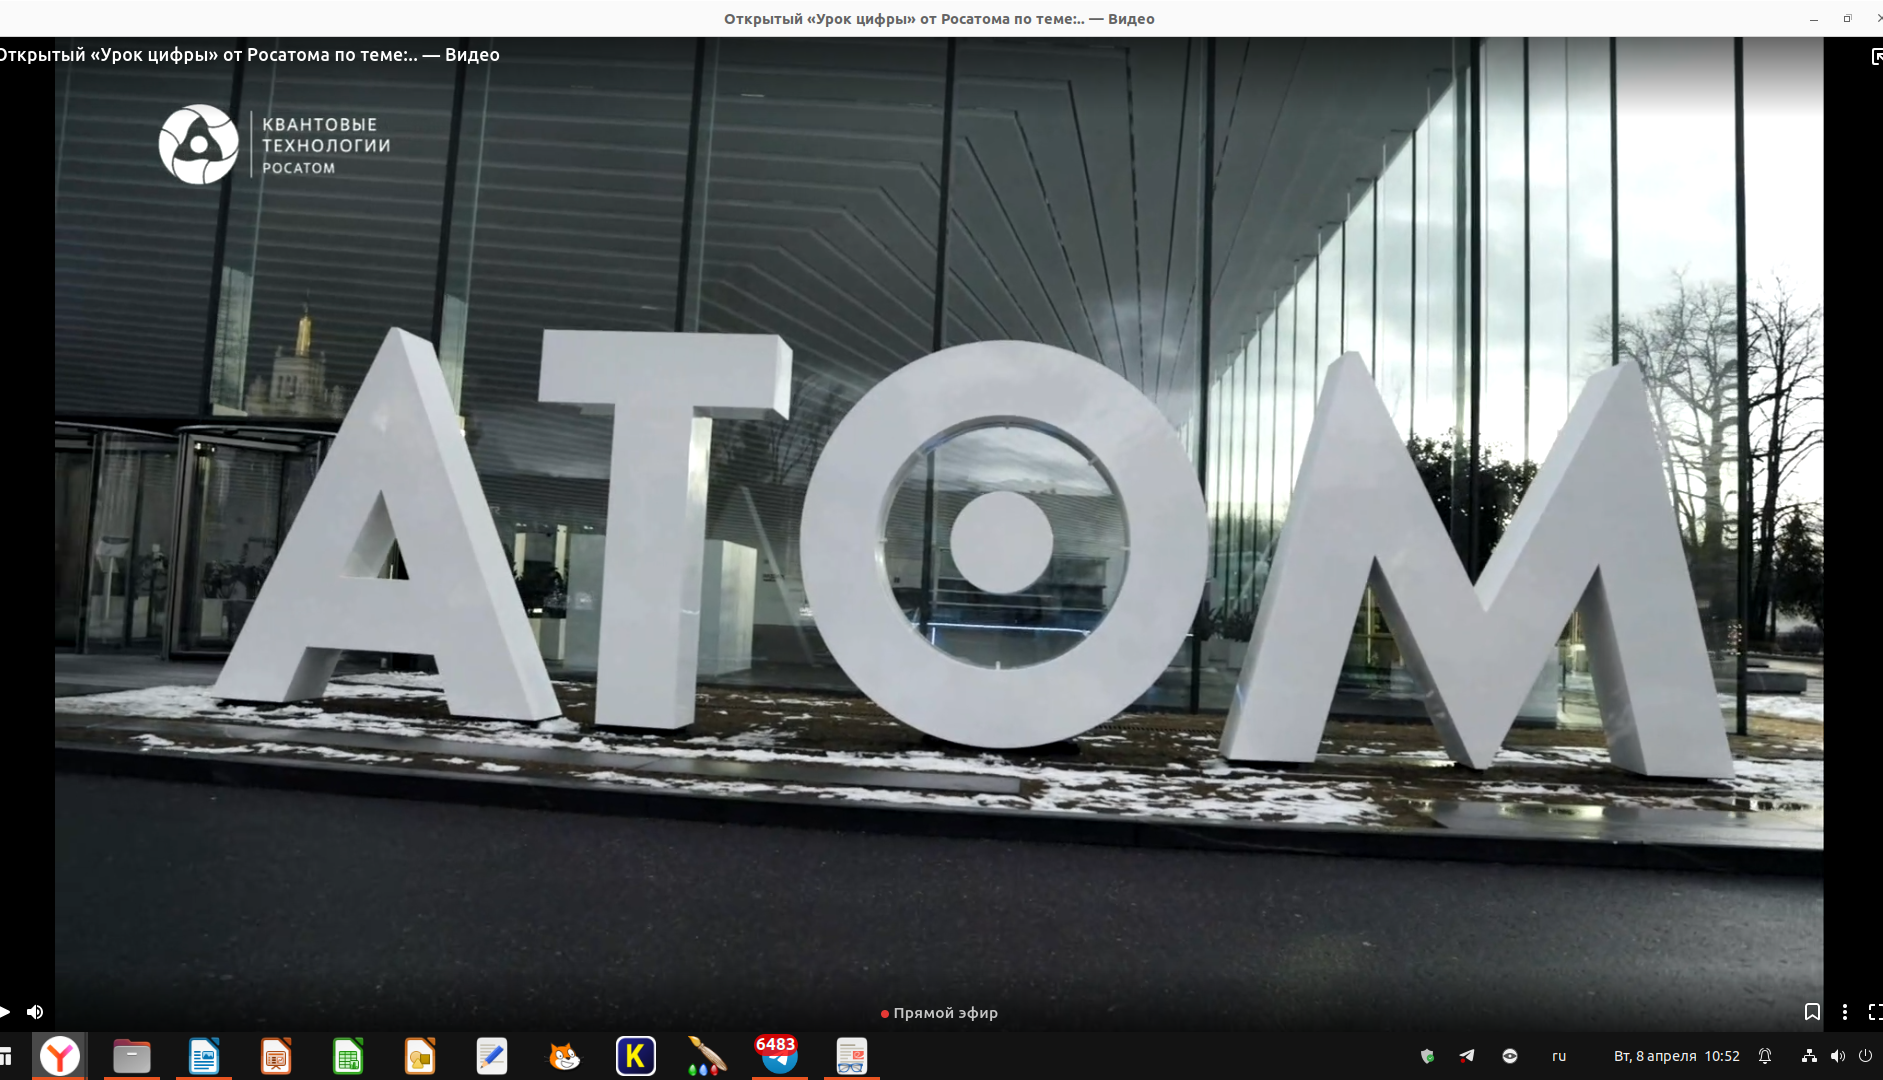
Task: Open network connections tray icon
Action: pos(1809,1056)
